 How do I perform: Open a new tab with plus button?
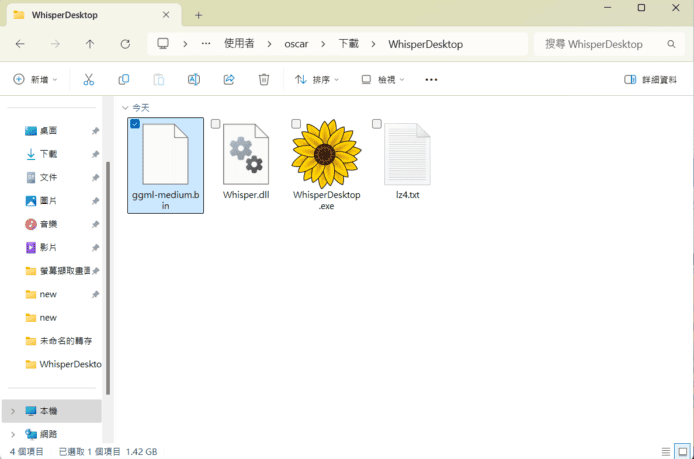[x=198, y=15]
